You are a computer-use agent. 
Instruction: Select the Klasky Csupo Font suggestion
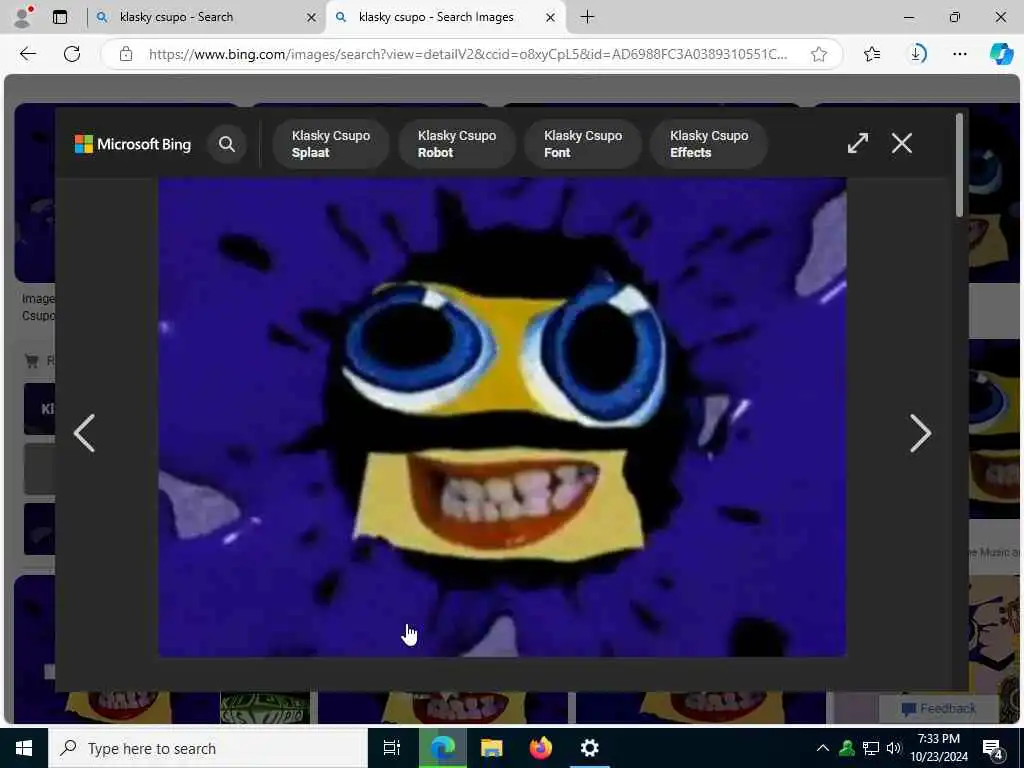[583, 144]
